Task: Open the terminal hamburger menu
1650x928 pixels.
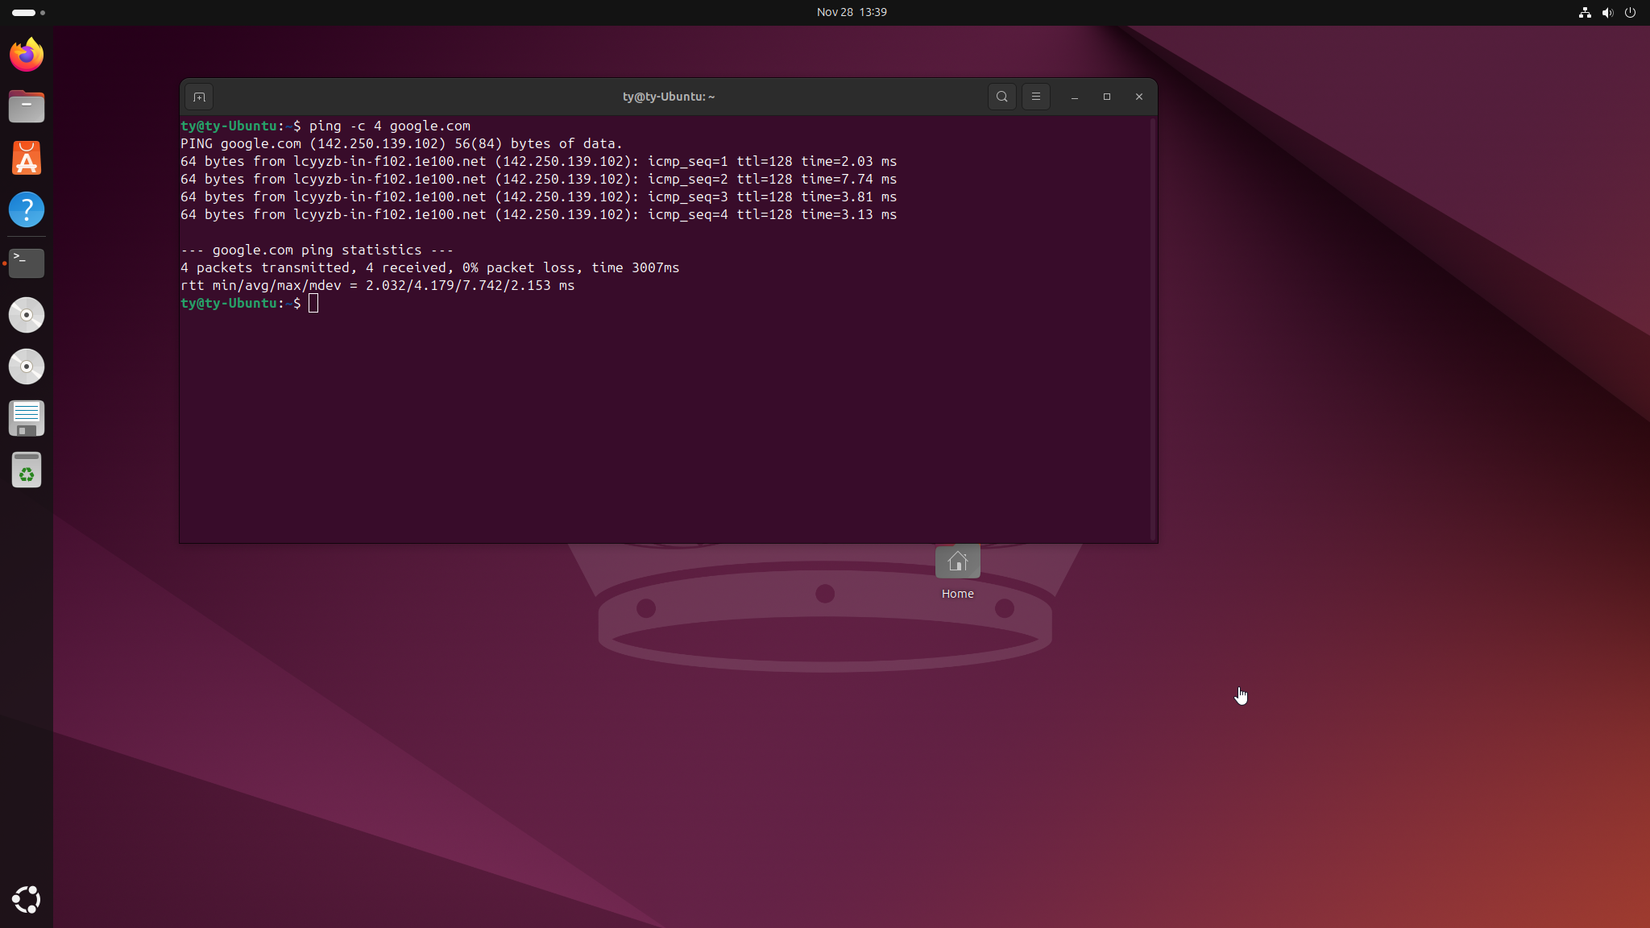Action: [1035, 96]
